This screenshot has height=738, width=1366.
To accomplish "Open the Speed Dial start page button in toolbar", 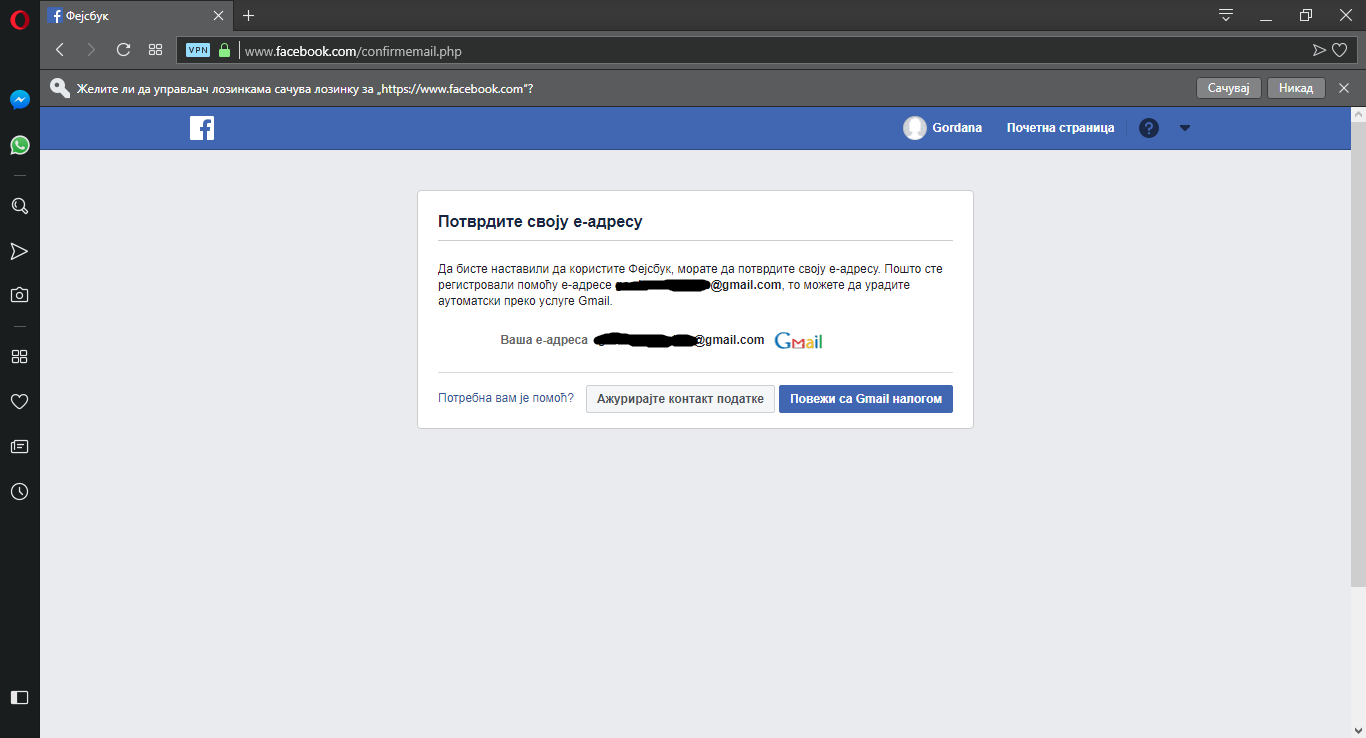I will [x=155, y=50].
